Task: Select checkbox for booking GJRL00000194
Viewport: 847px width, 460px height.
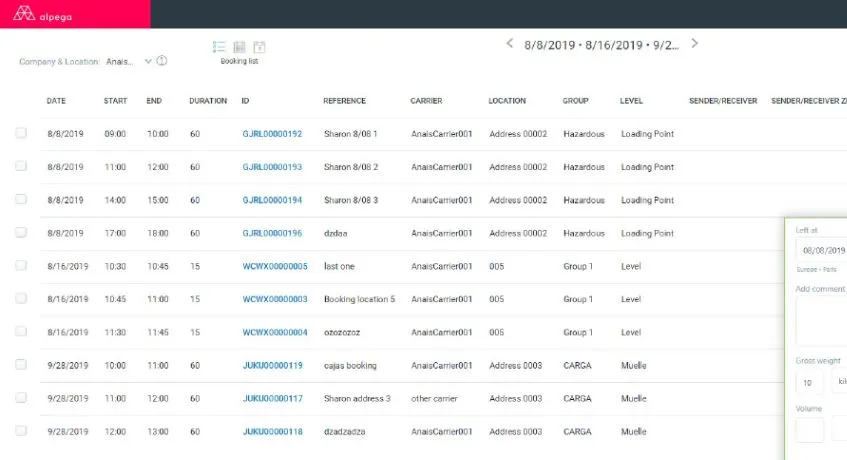Action: coord(21,199)
